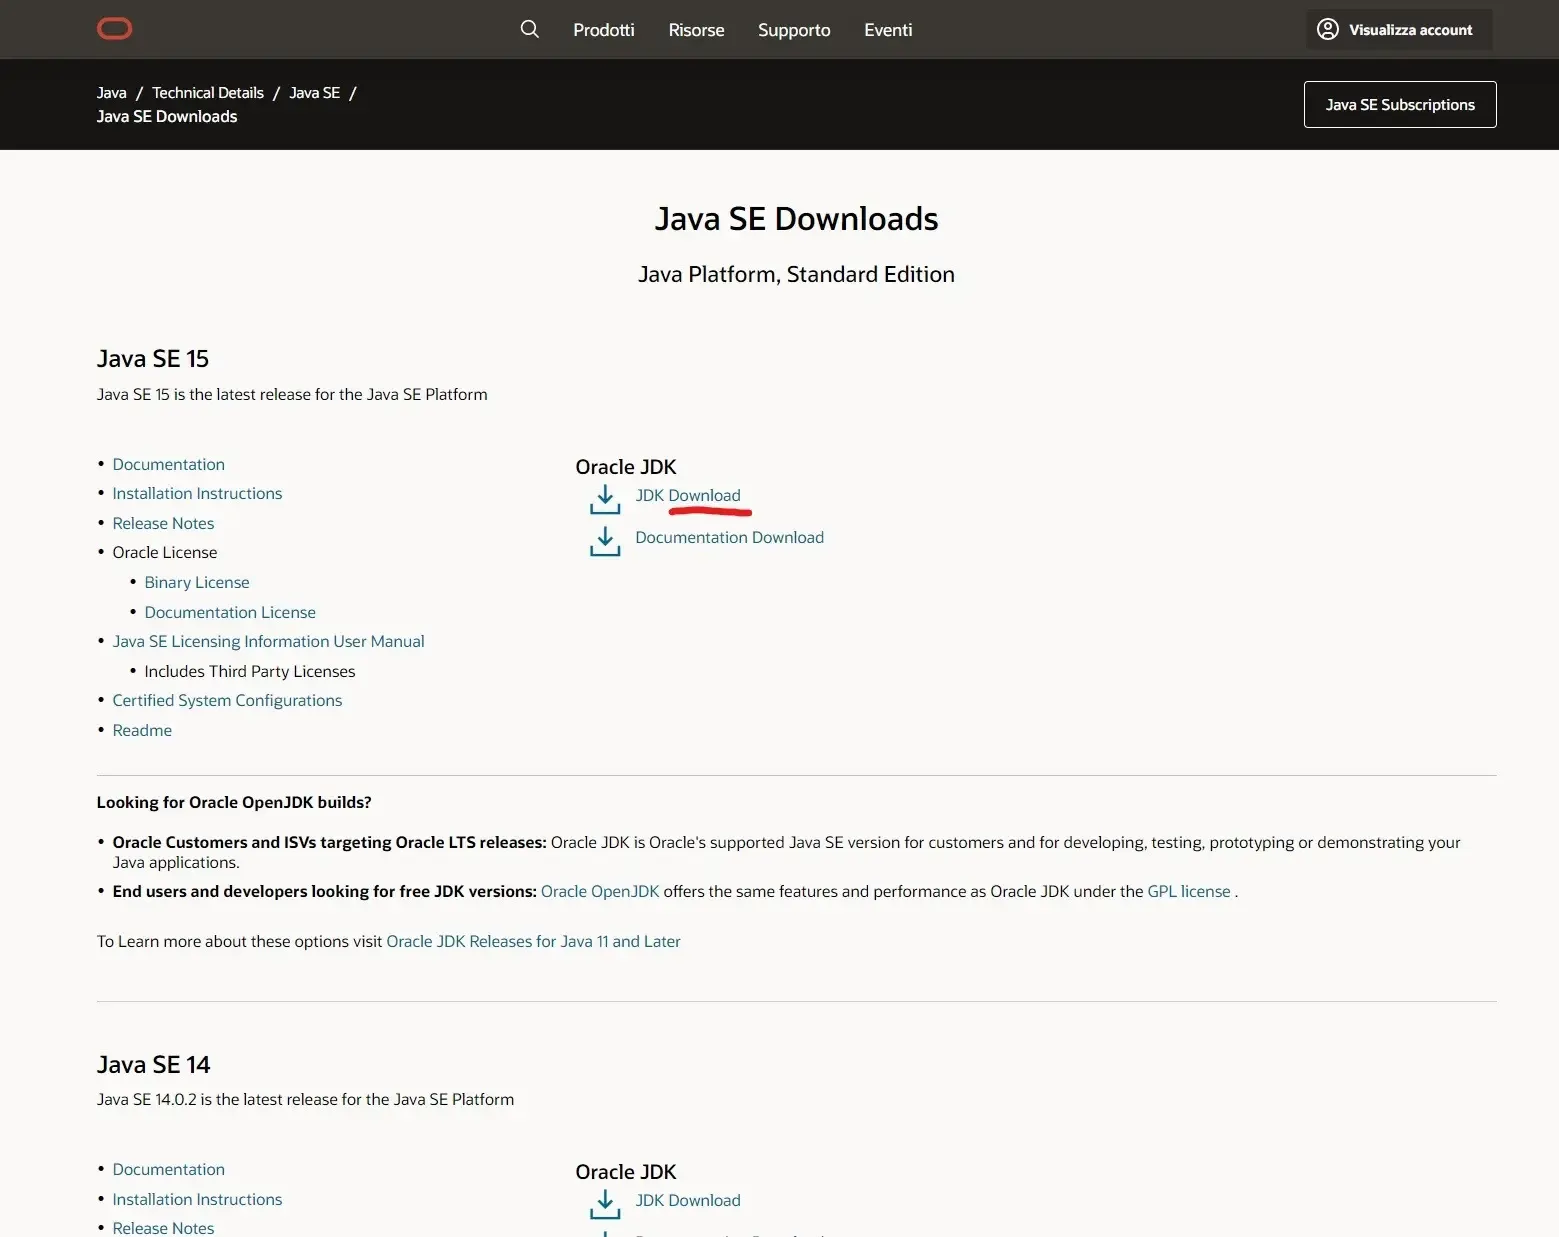Open the search magnifier icon
The image size is (1559, 1237).
coord(530,29)
